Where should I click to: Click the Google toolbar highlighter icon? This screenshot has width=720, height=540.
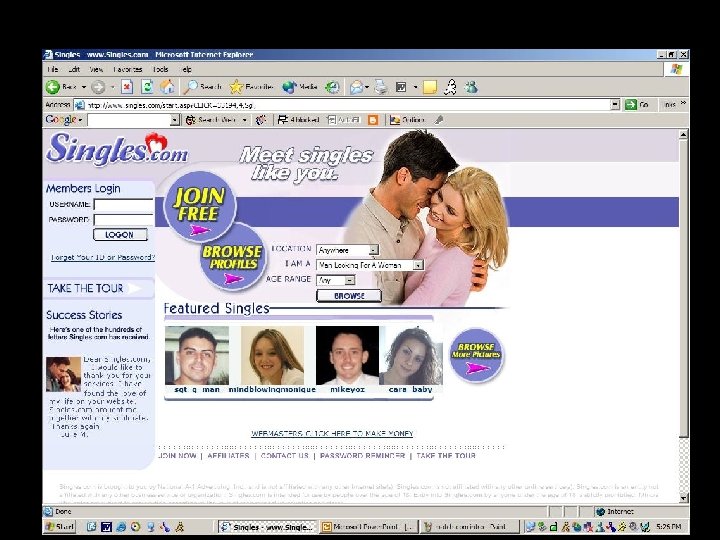(x=439, y=120)
